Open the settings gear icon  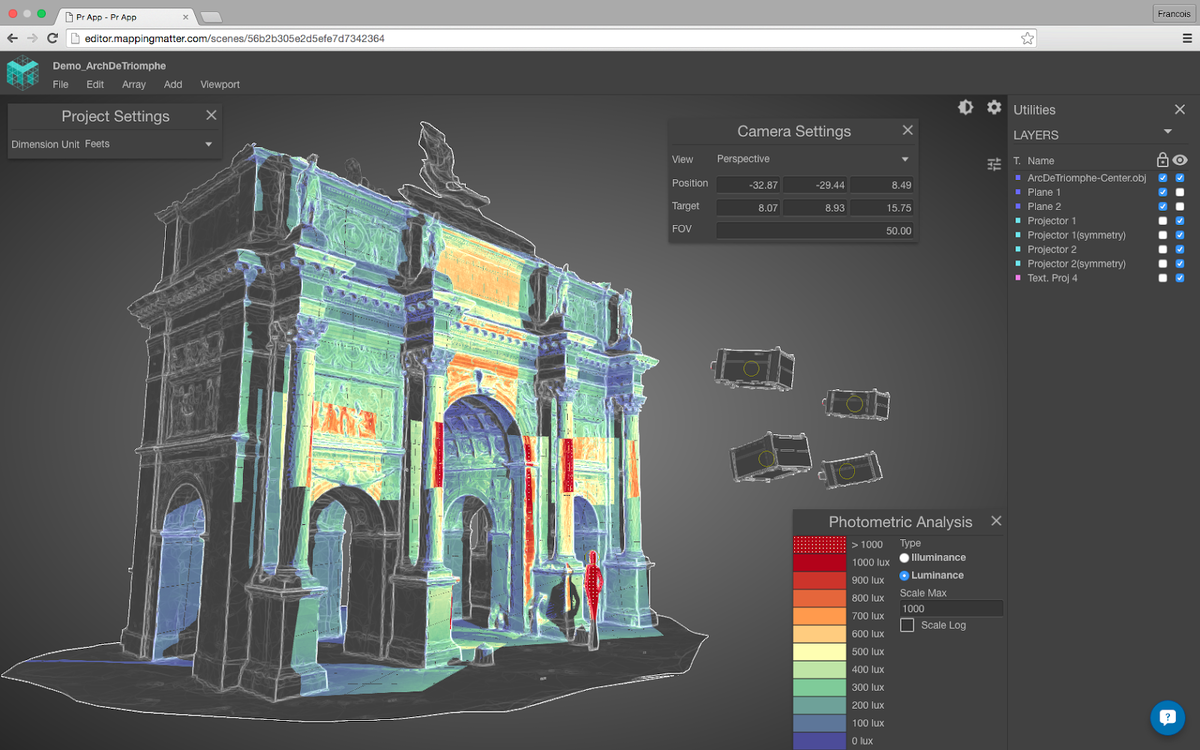coord(994,108)
